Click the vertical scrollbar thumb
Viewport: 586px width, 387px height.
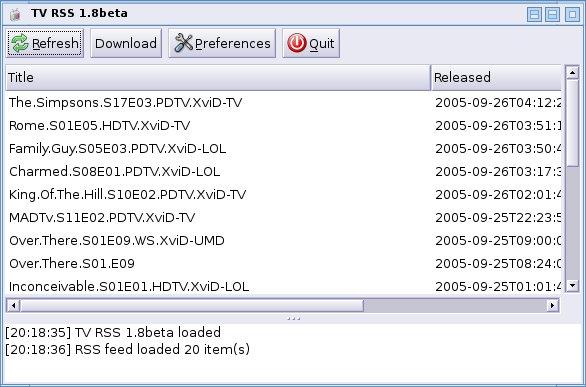572,123
